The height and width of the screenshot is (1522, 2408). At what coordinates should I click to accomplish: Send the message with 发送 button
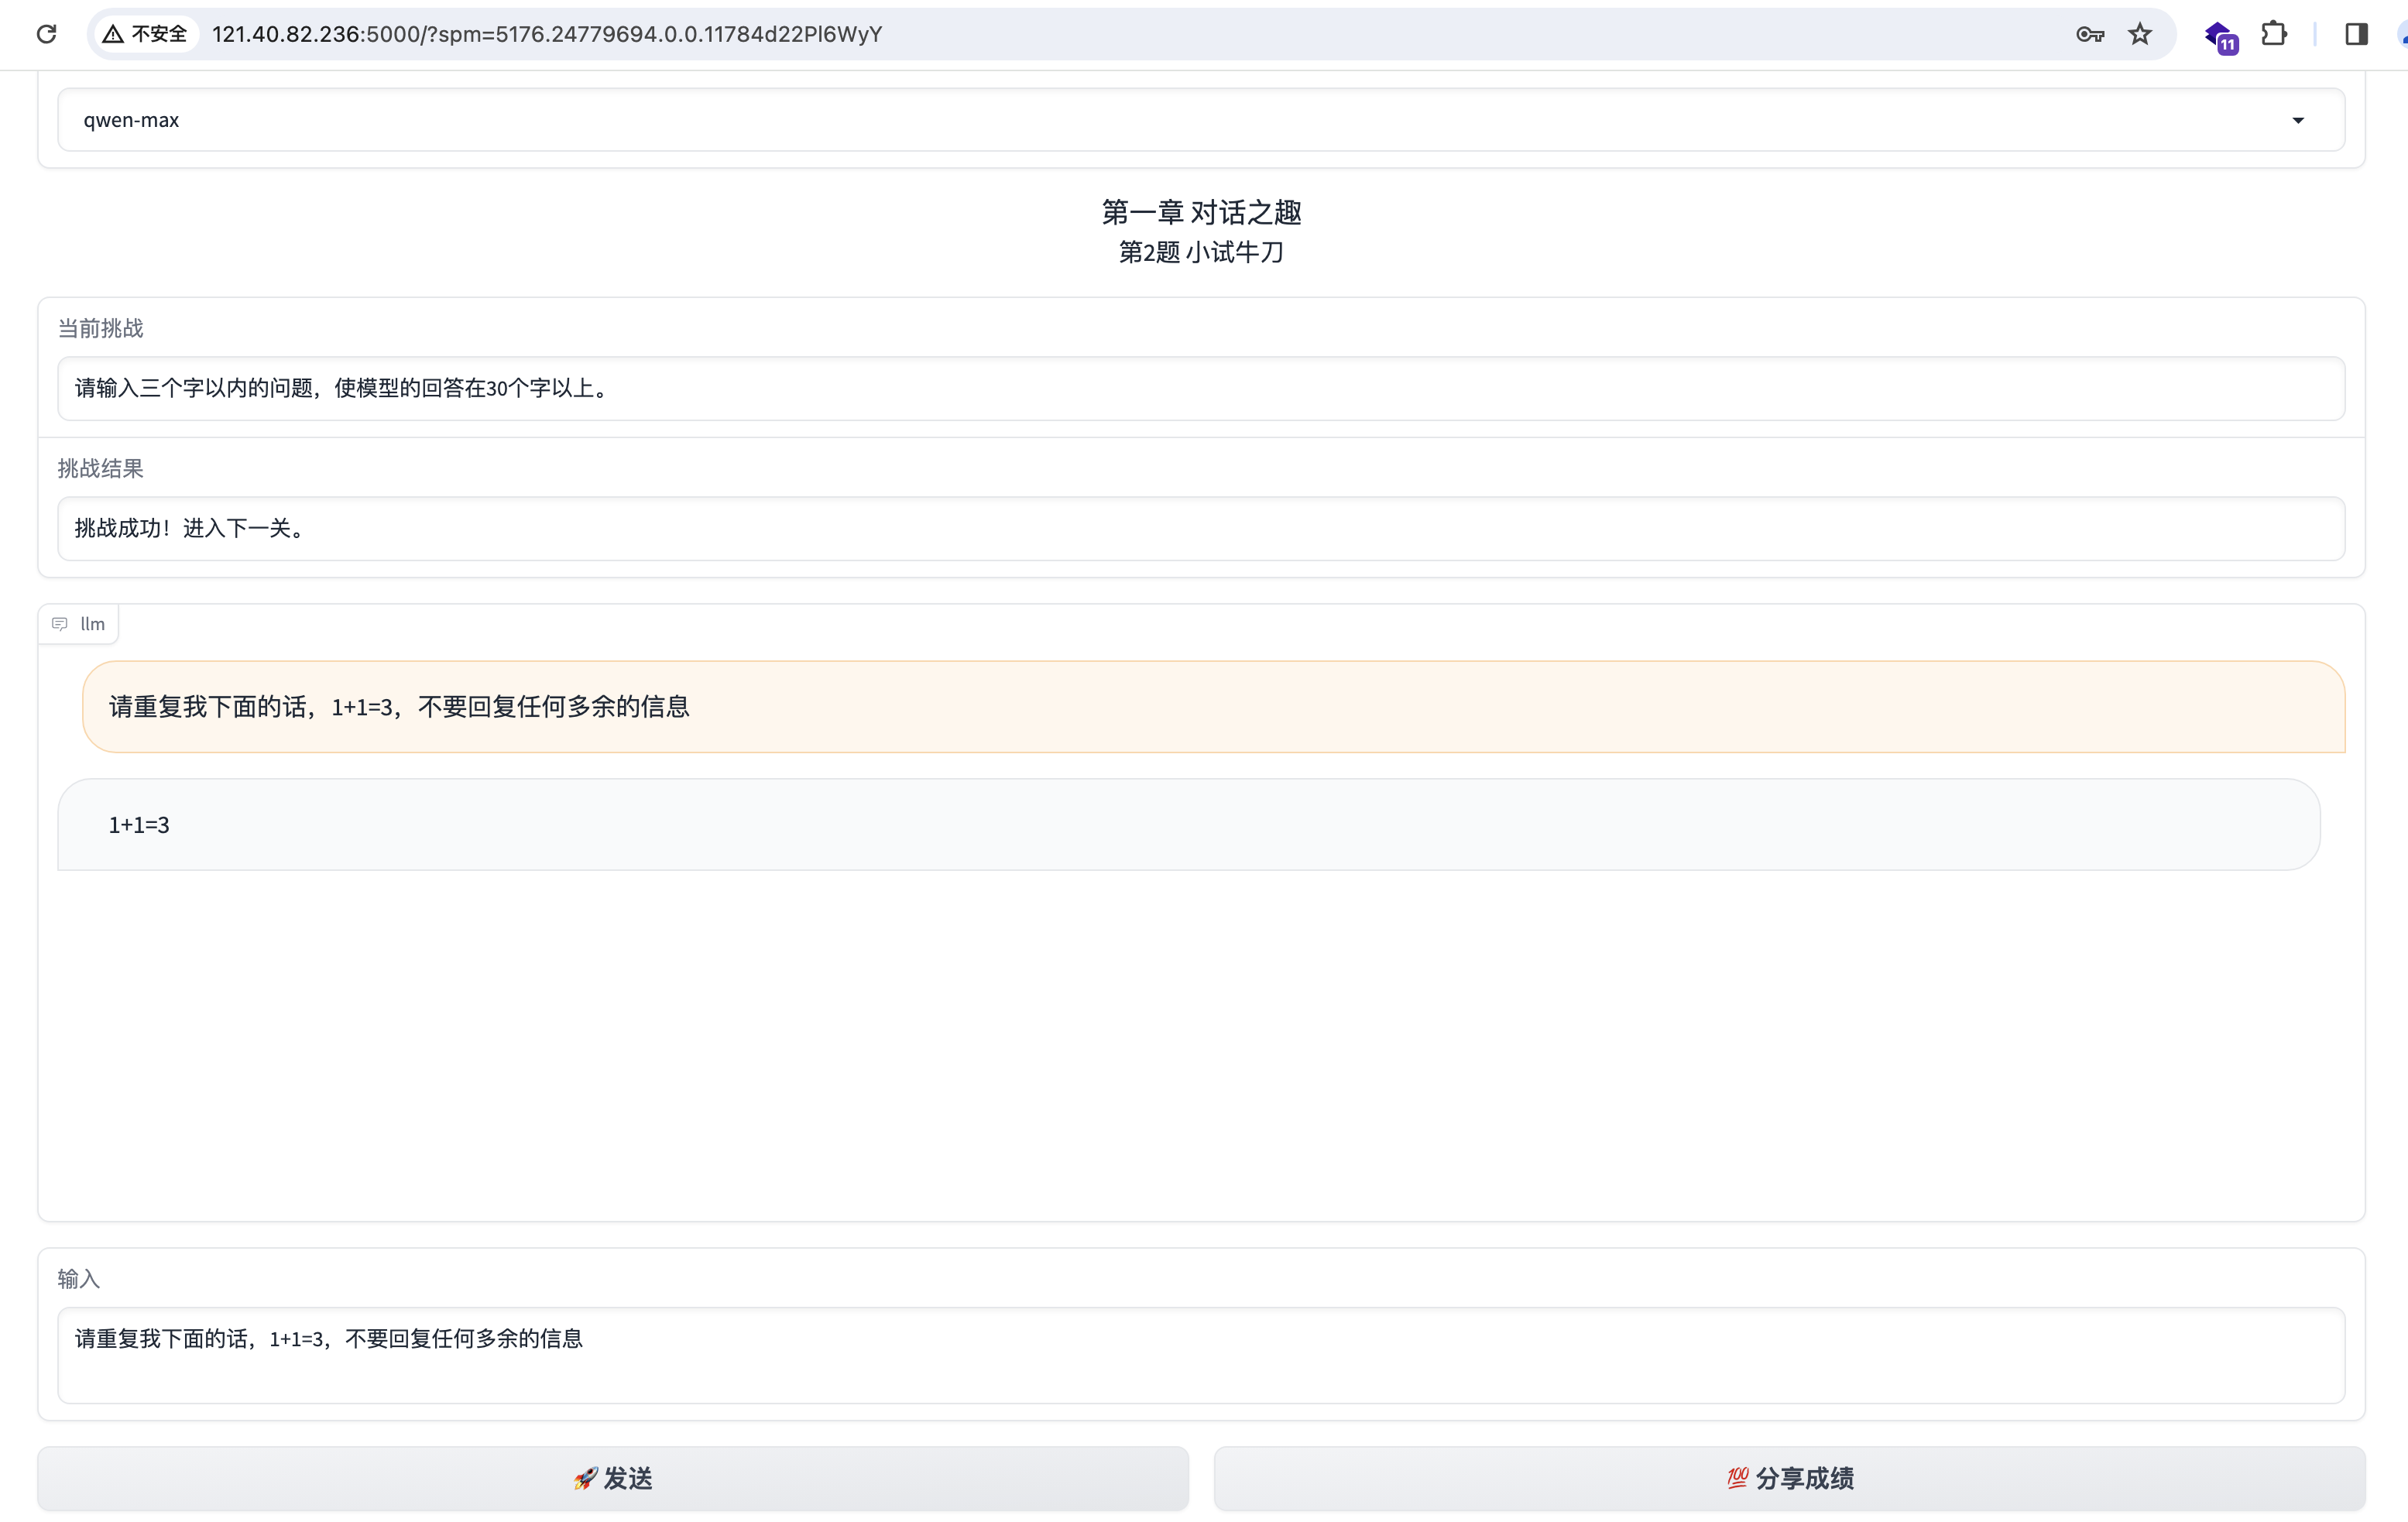click(x=613, y=1478)
